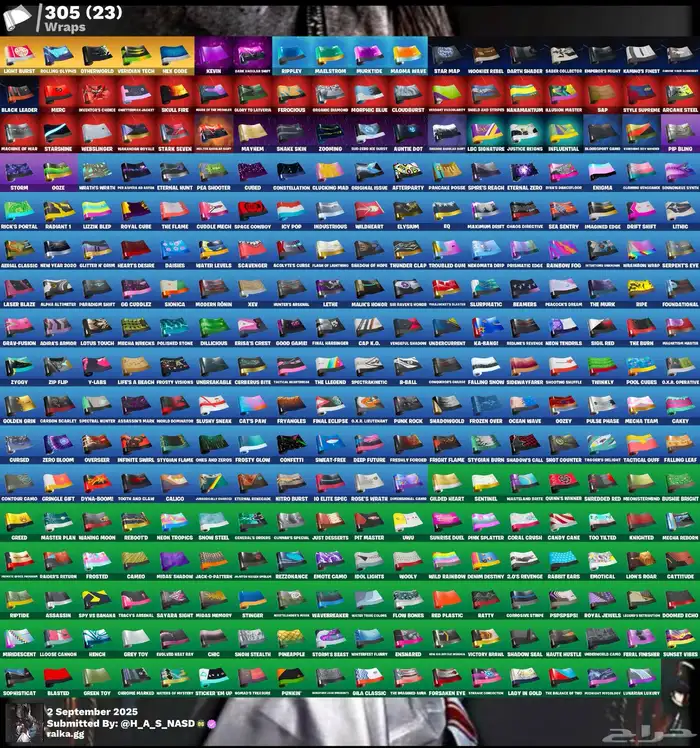Select the Frosted wrap
700x748 pixels.
pyautogui.click(x=97, y=561)
